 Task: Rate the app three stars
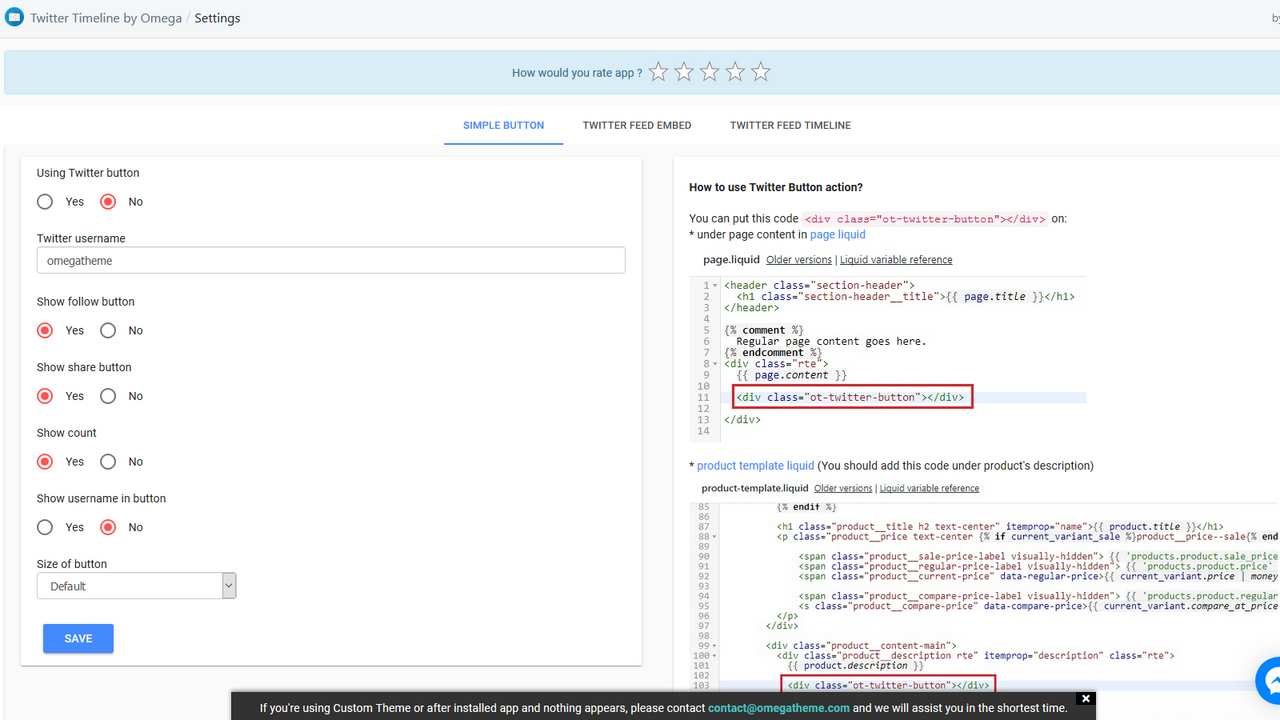710,72
